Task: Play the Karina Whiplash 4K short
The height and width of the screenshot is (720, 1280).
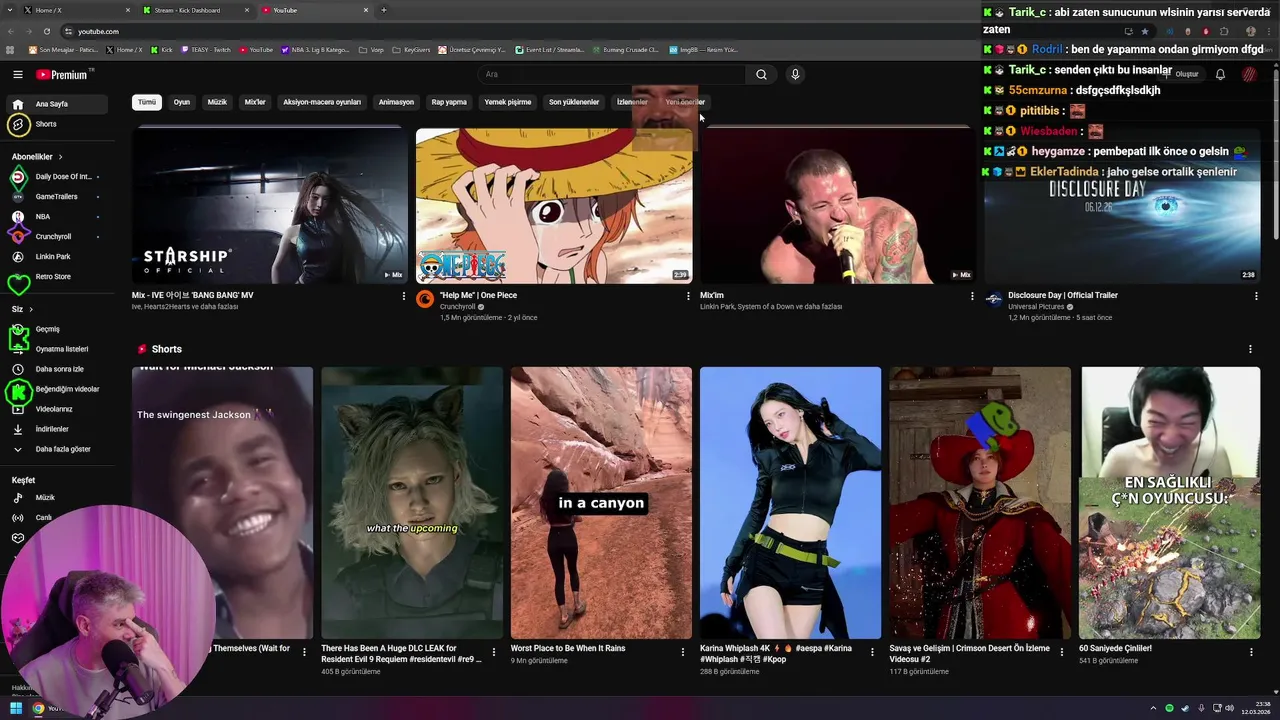Action: point(790,503)
